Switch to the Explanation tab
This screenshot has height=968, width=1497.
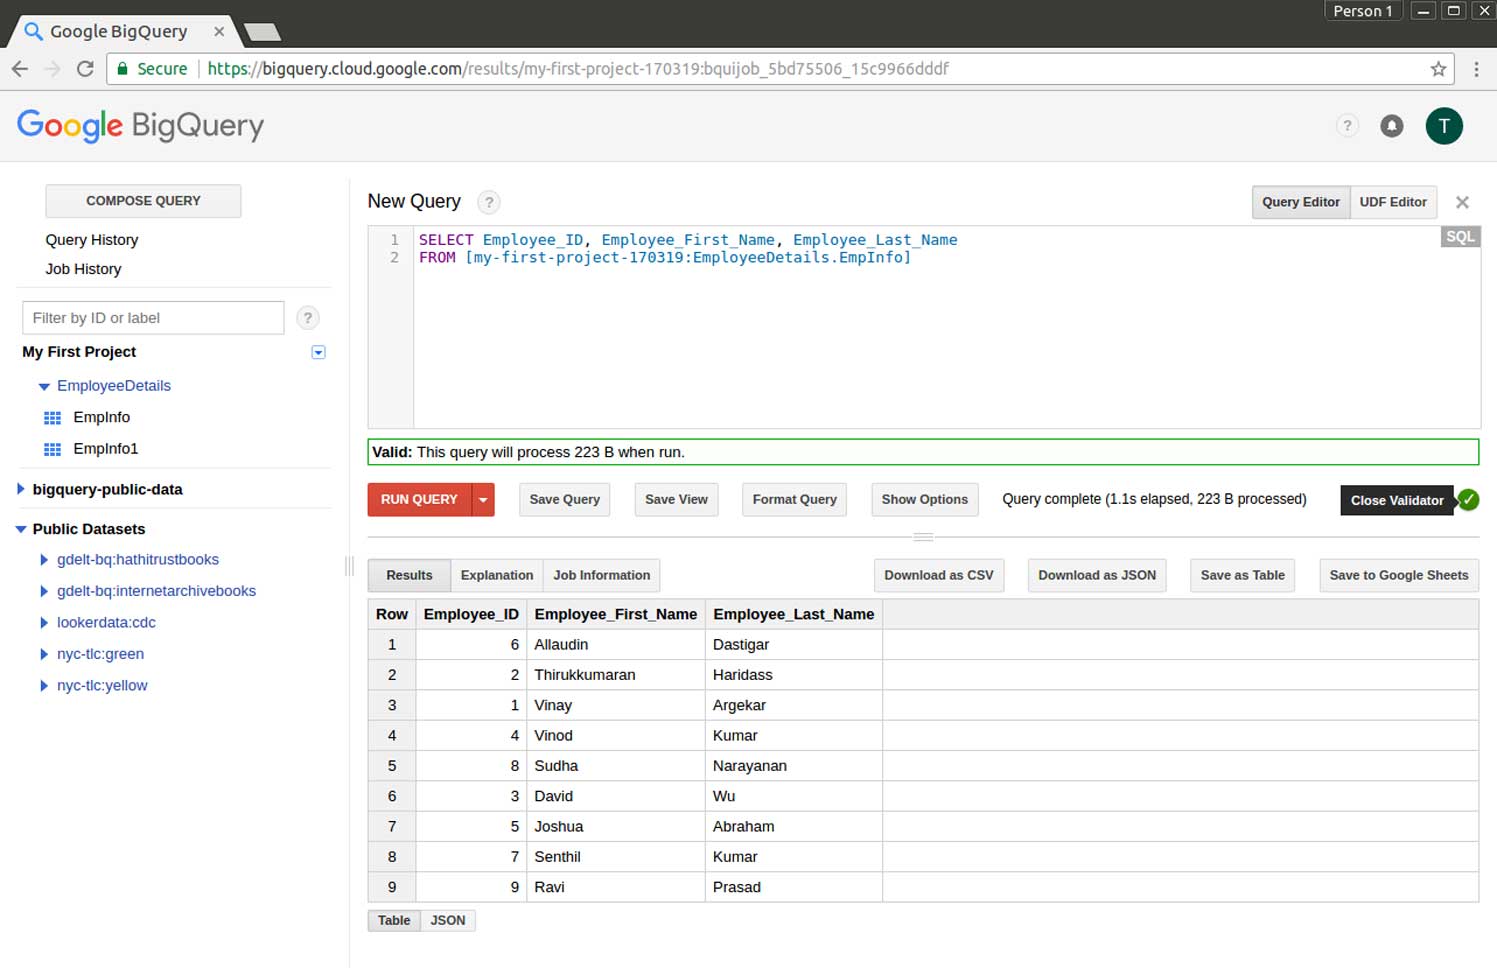(497, 575)
